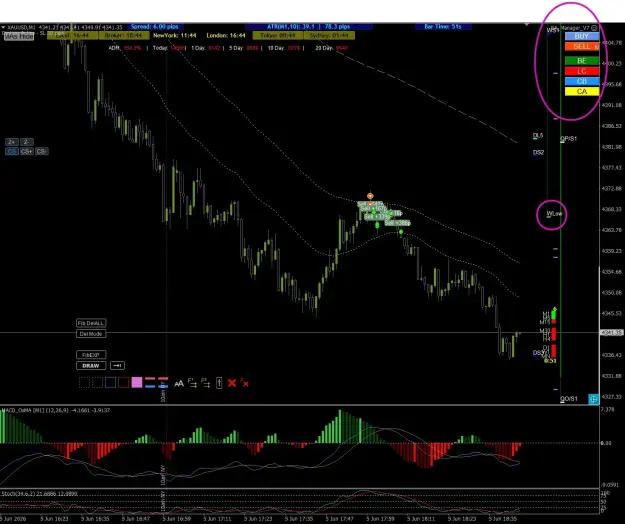
Task: Select the blue-outlined rectangle tool
Action: click(110, 383)
